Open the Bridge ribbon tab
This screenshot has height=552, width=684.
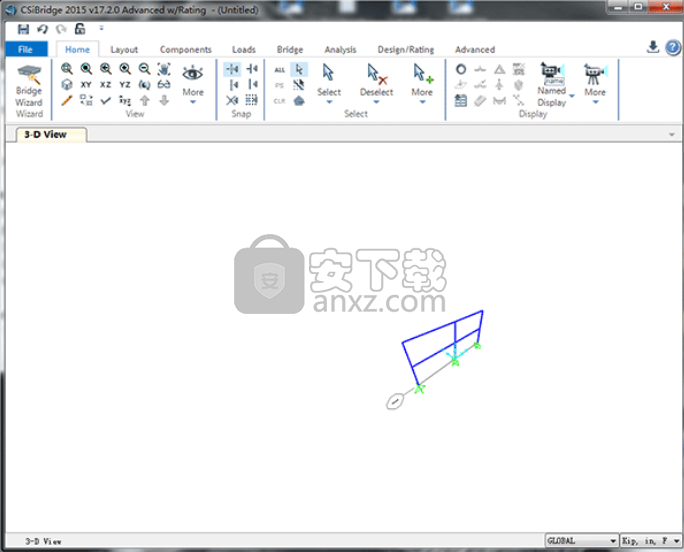click(290, 49)
